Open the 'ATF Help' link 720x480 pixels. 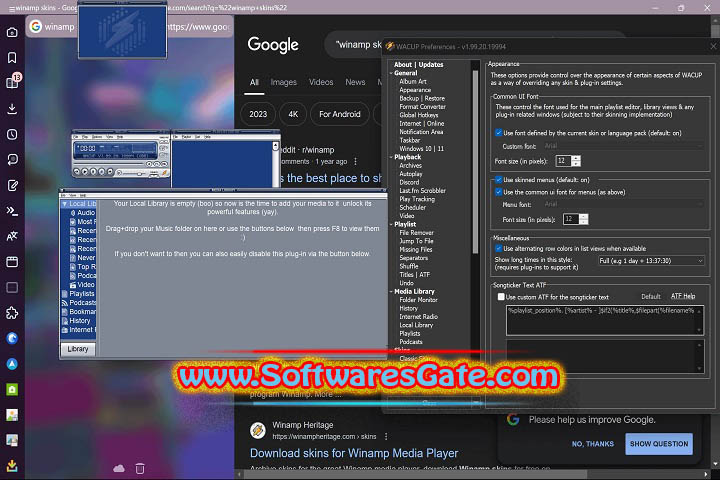pos(683,296)
